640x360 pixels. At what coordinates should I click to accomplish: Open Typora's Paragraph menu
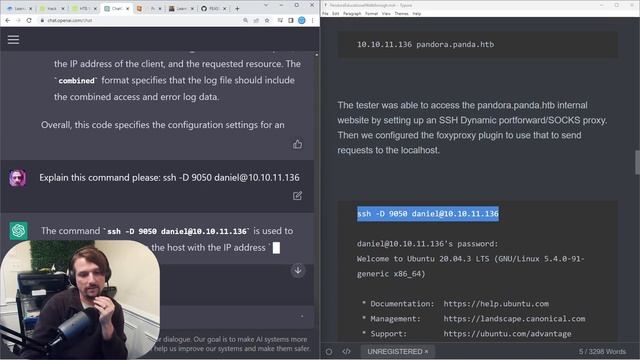(x=352, y=13)
